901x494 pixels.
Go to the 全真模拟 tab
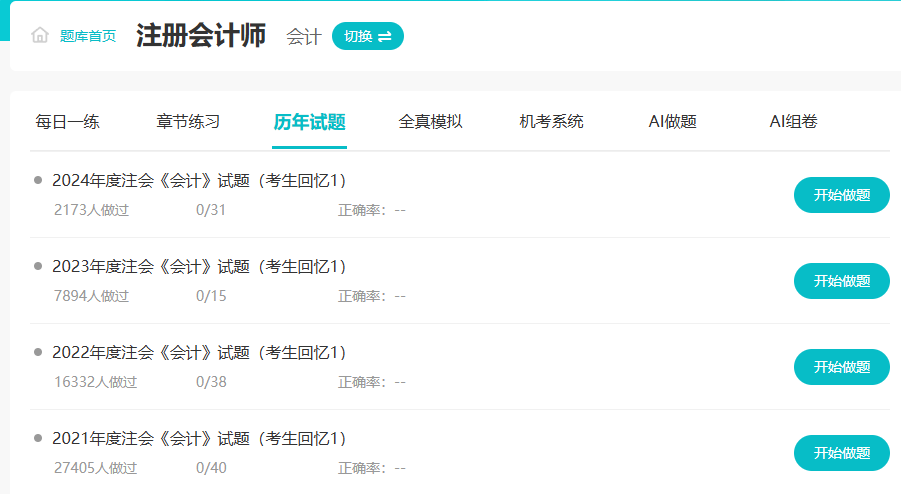click(430, 122)
